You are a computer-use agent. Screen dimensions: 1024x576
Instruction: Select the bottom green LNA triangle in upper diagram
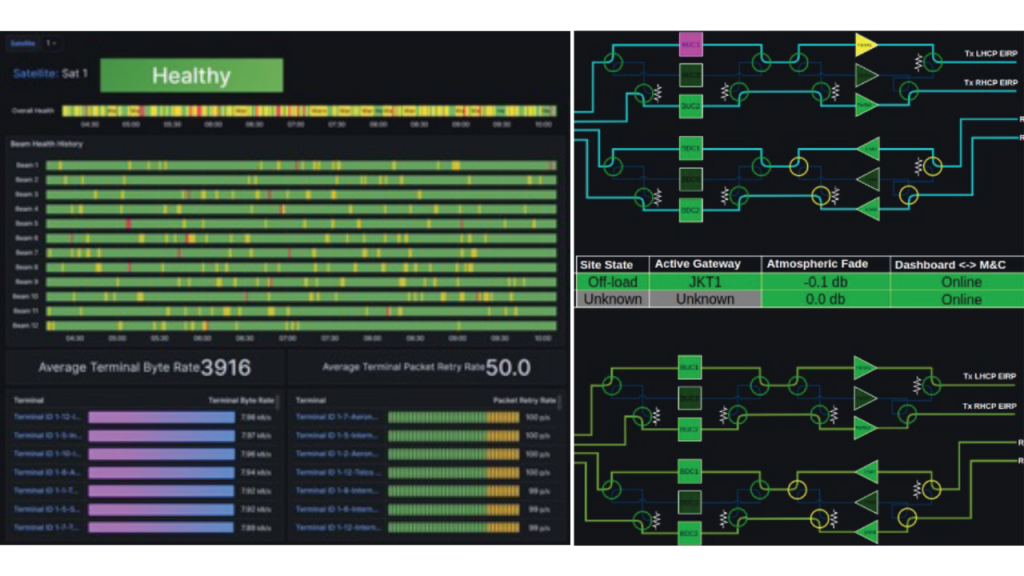tap(869, 209)
